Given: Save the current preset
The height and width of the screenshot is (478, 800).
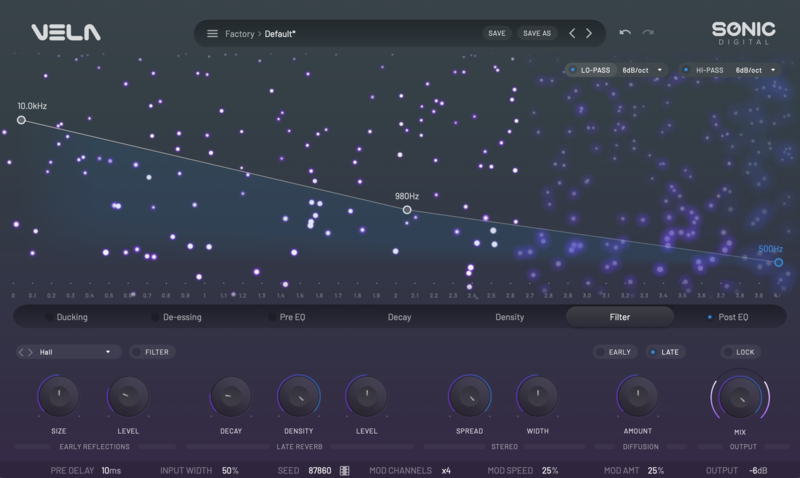Looking at the screenshot, I should point(496,33).
